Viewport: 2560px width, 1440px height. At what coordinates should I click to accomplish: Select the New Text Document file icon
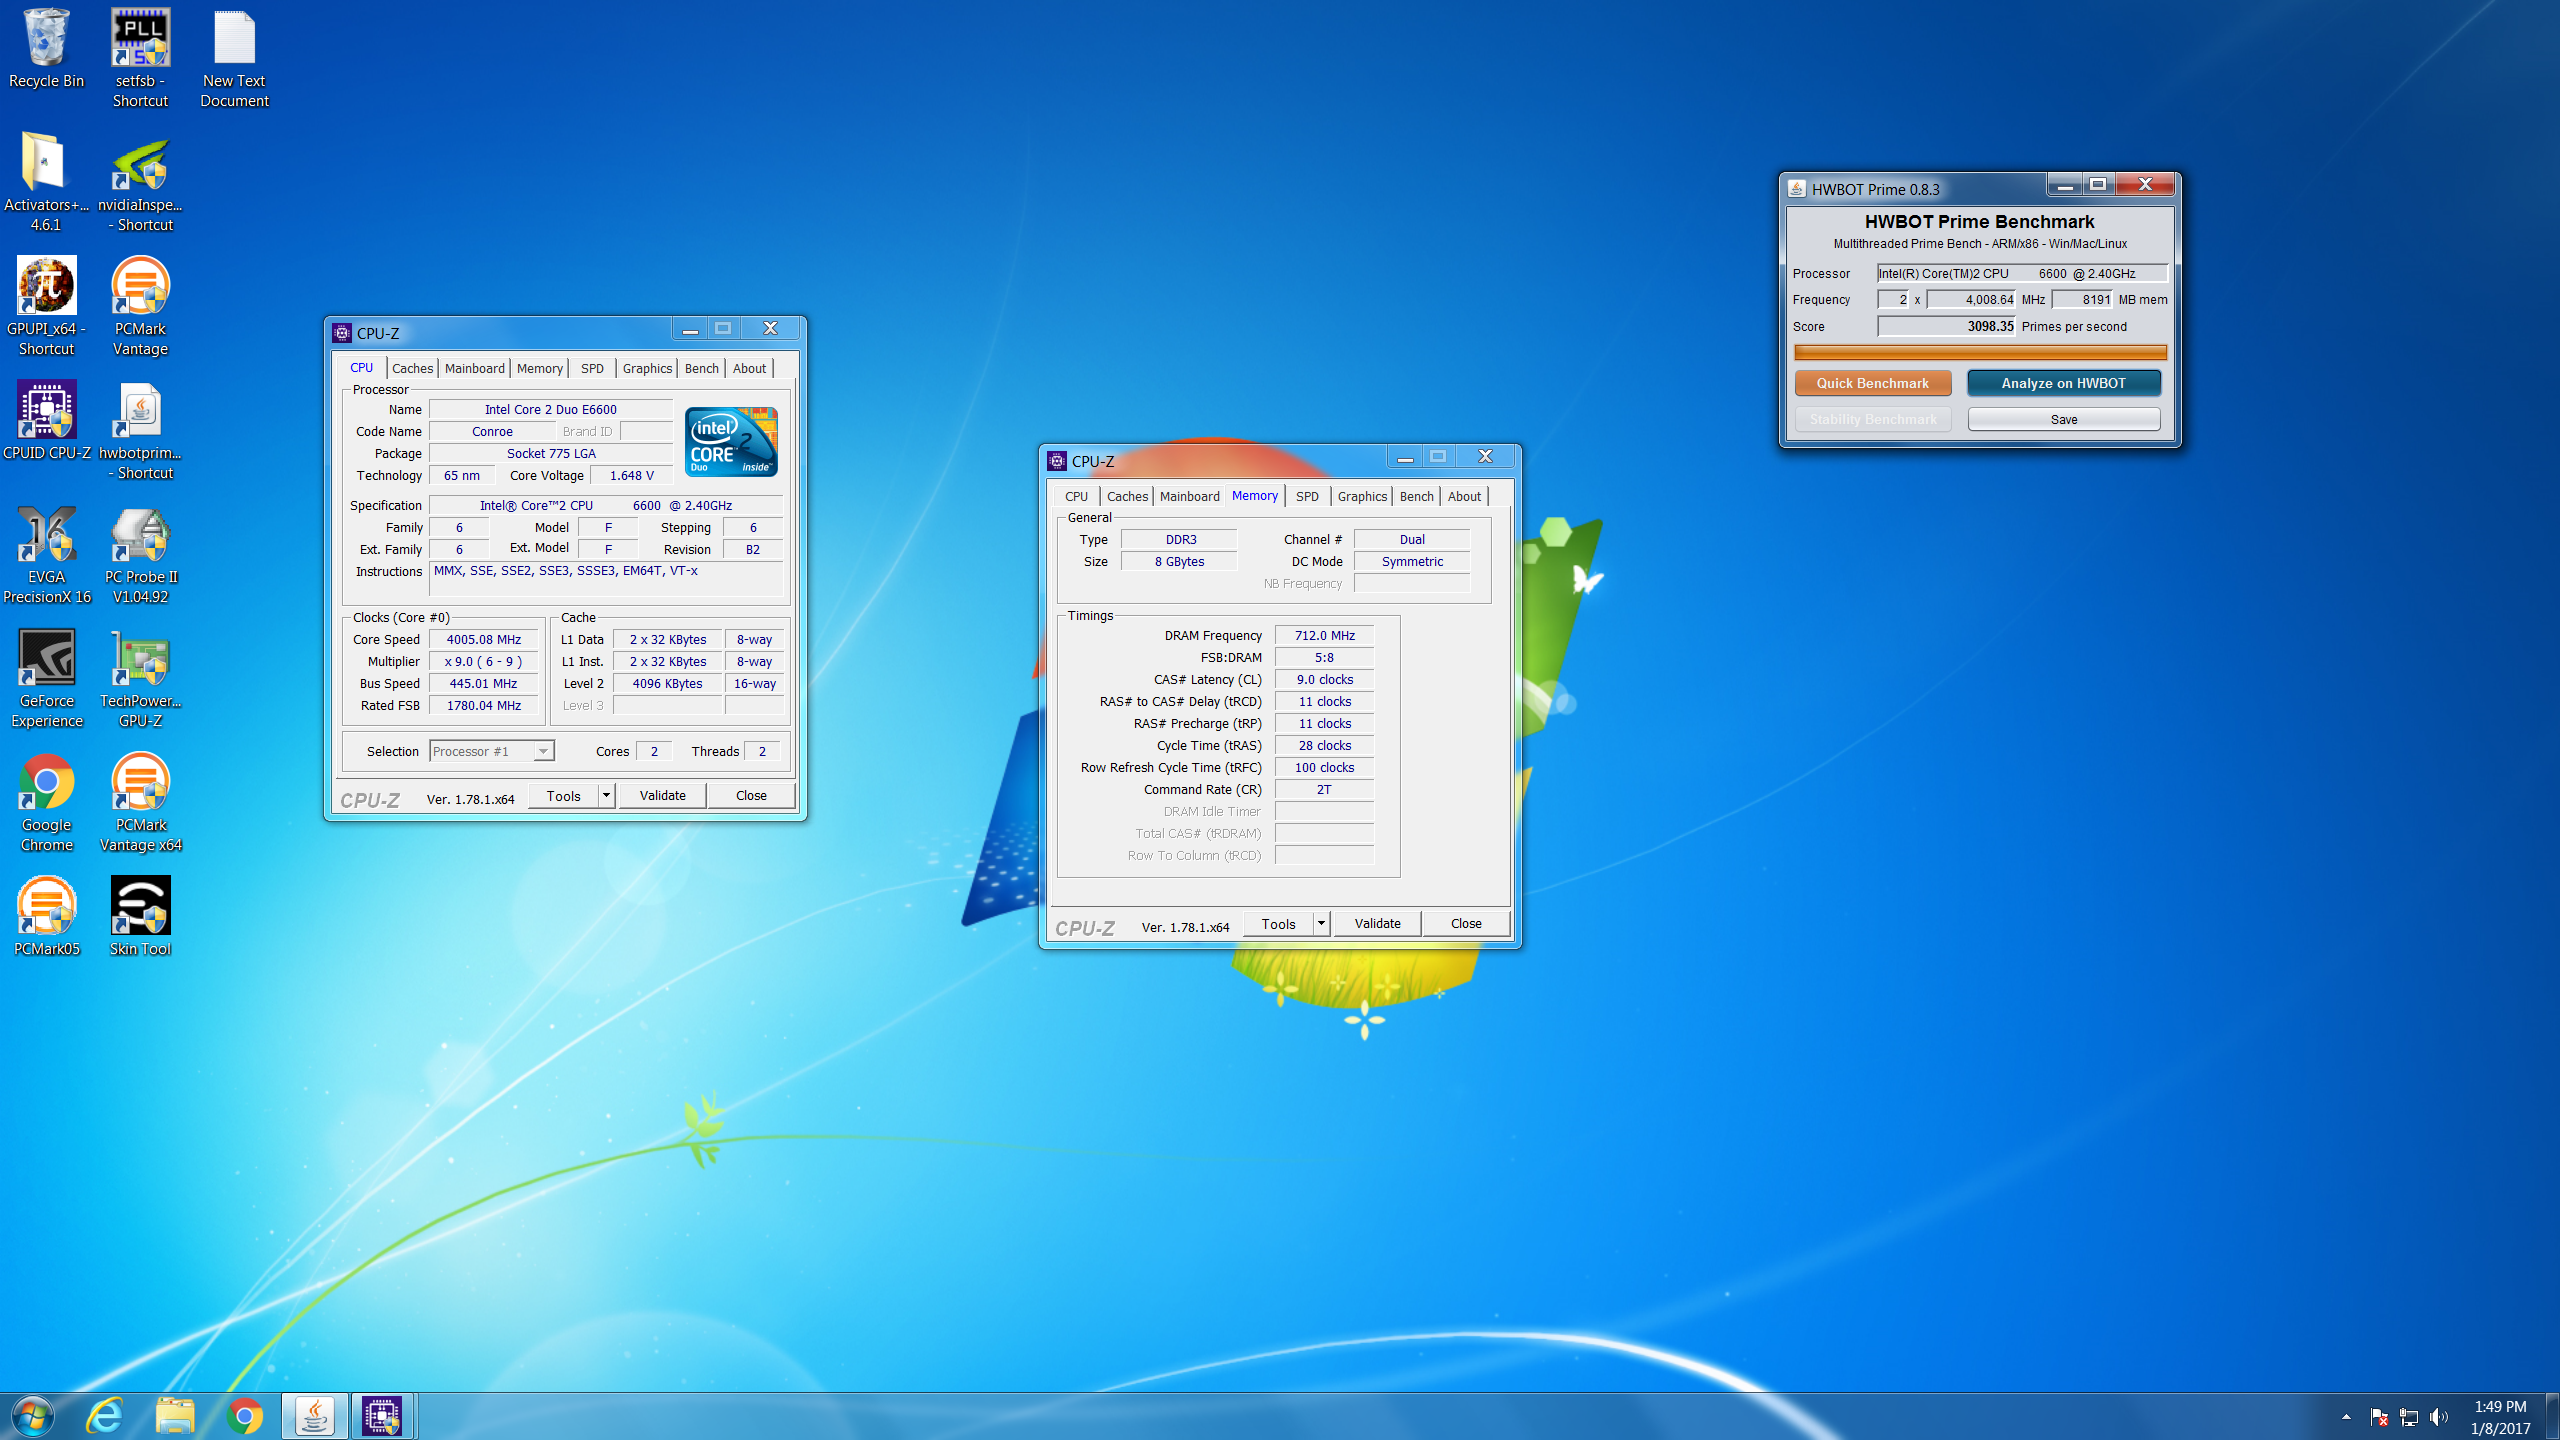click(235, 58)
